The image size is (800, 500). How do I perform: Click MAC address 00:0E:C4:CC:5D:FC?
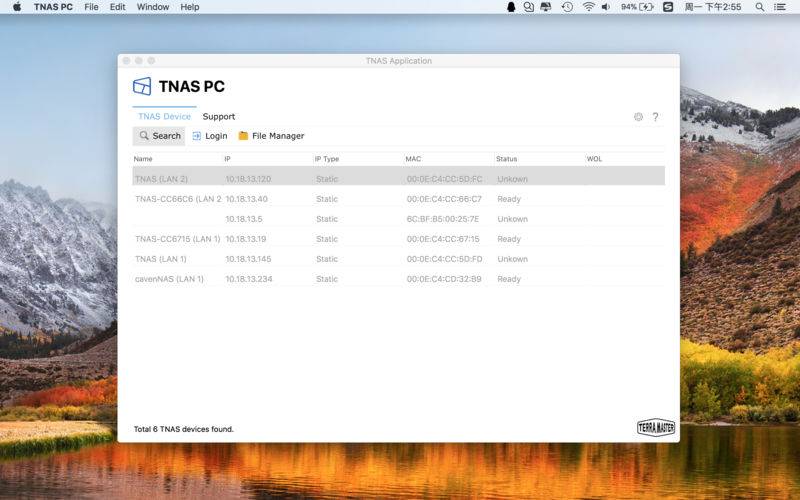point(444,179)
